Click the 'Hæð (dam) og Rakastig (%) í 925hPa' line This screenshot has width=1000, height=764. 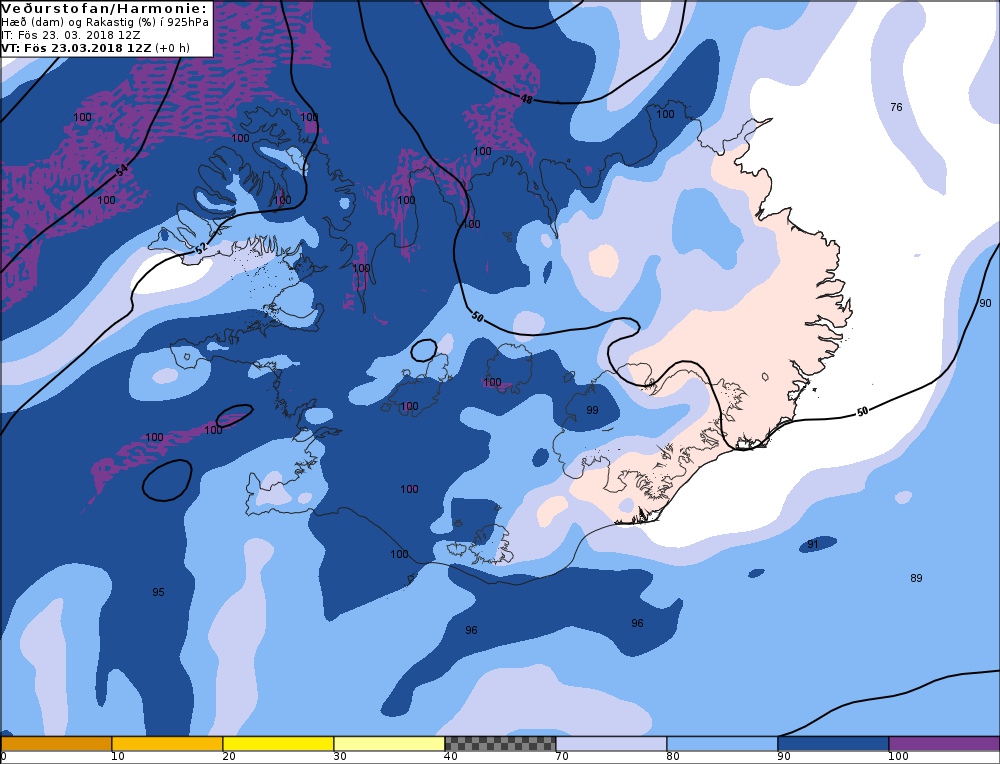pyautogui.click(x=105, y=22)
